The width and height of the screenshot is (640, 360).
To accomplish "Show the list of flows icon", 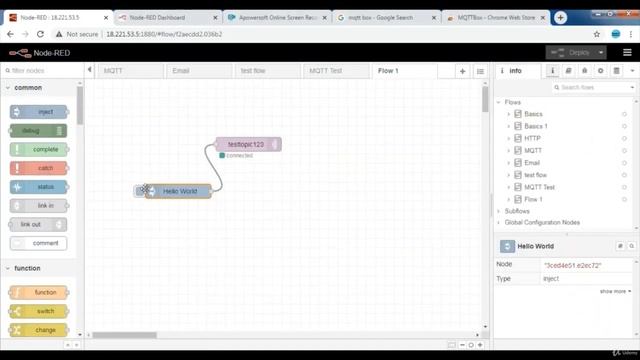I will tap(480, 71).
